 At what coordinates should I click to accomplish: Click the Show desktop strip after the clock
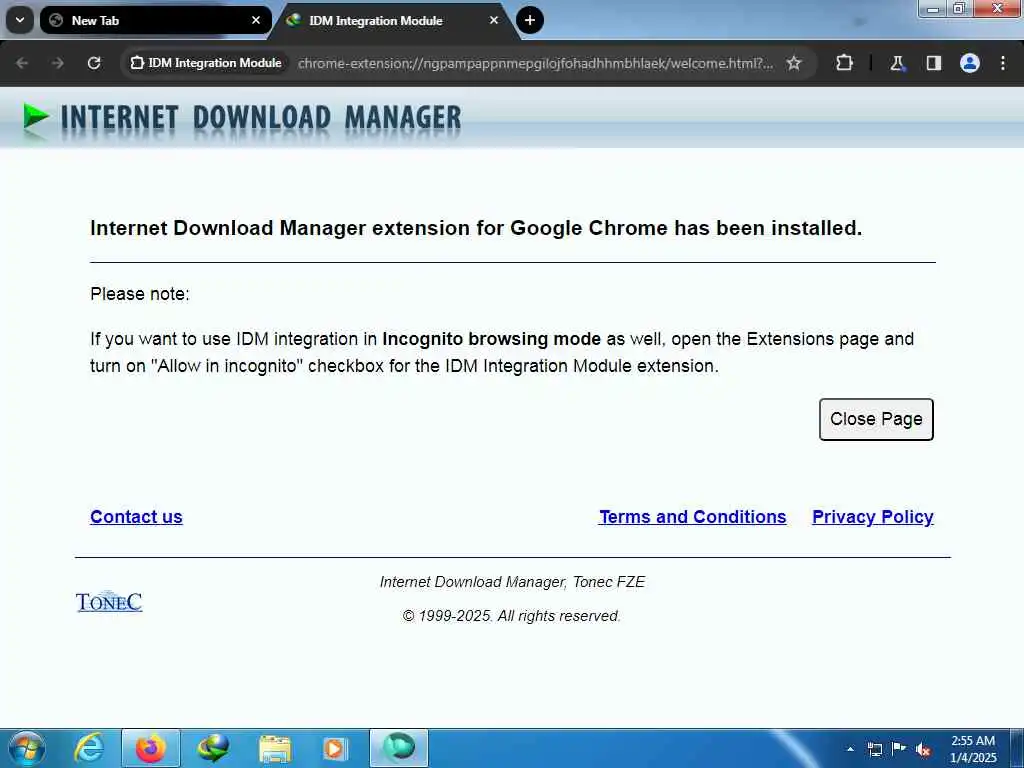click(1017, 748)
